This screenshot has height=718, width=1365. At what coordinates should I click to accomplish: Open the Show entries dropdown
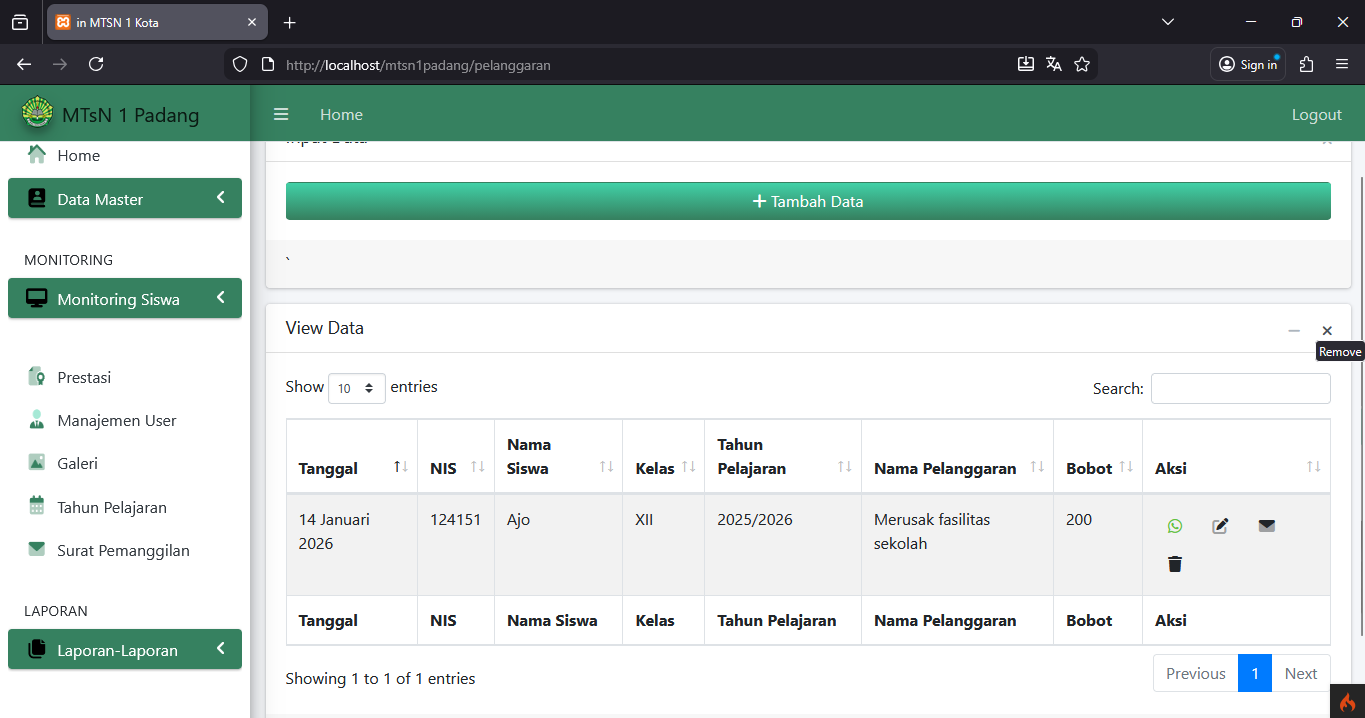(x=357, y=388)
